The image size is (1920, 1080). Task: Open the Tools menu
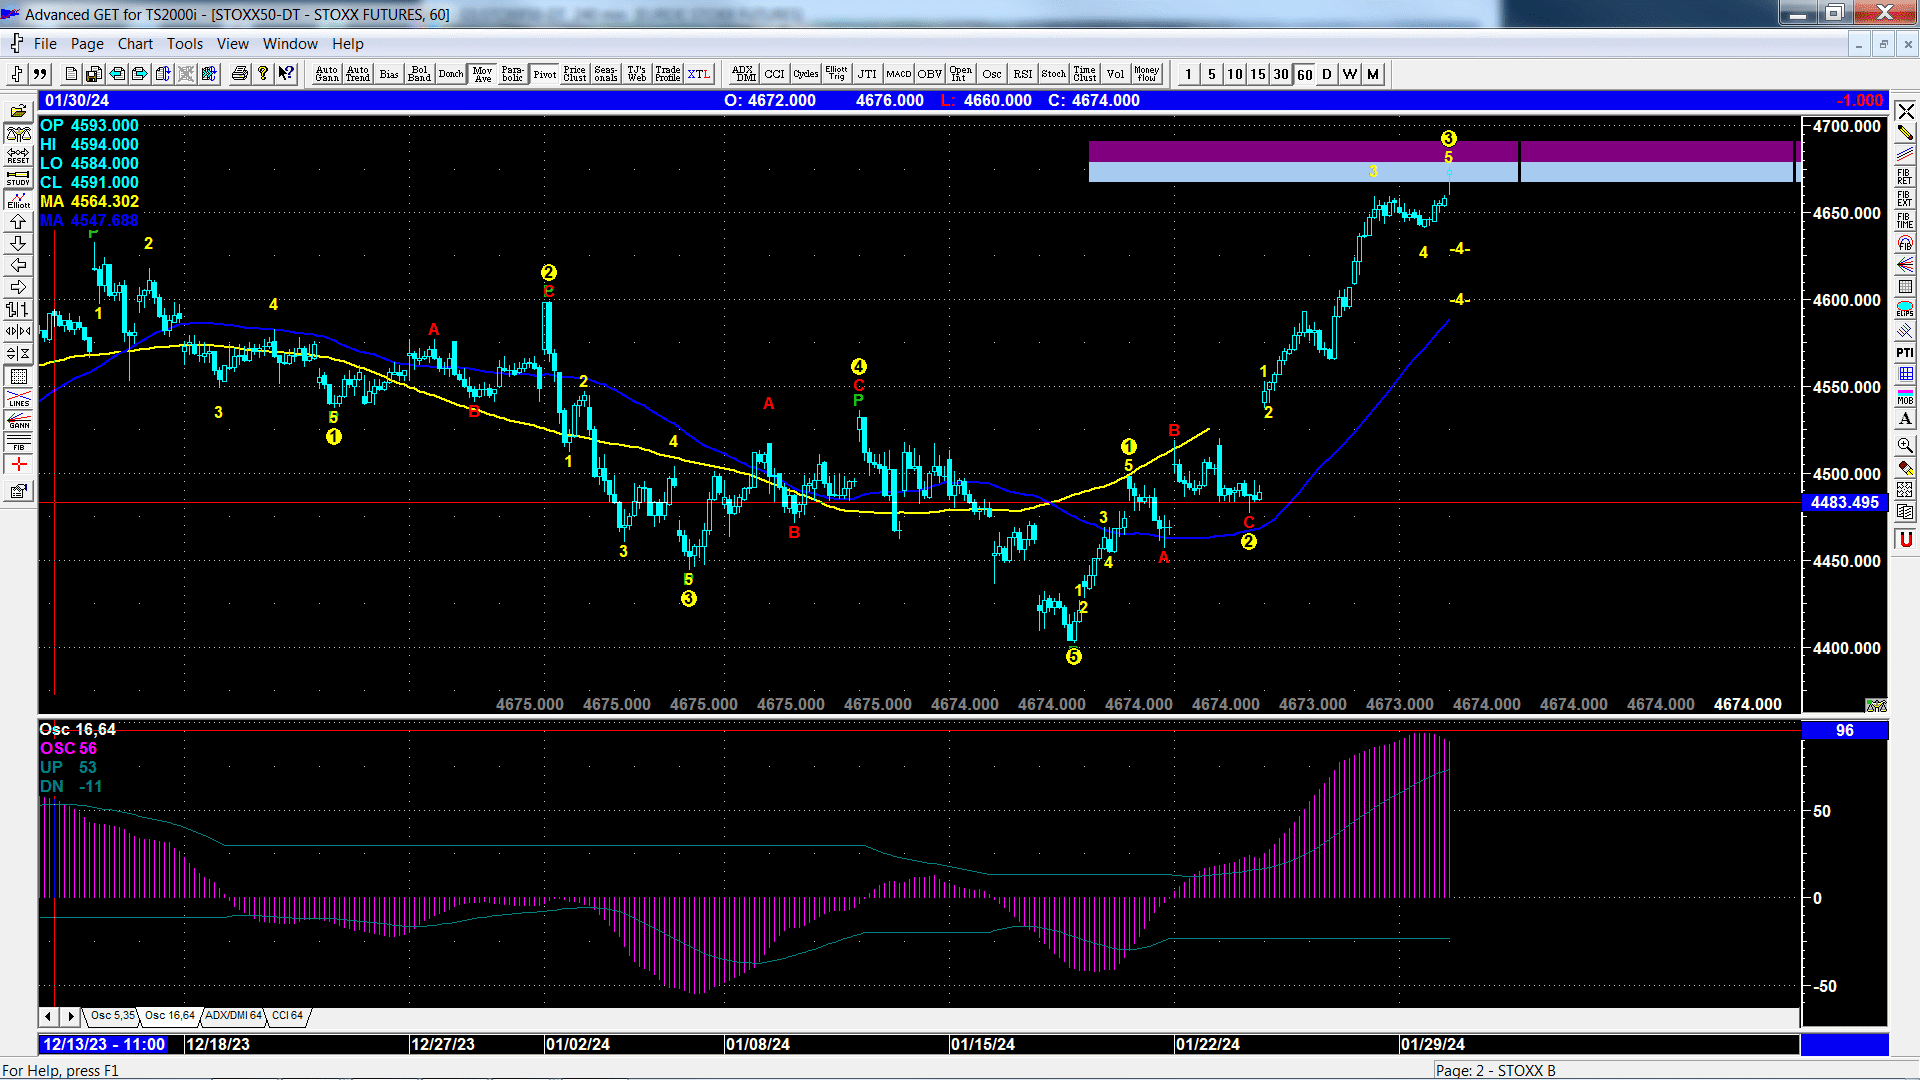click(185, 44)
